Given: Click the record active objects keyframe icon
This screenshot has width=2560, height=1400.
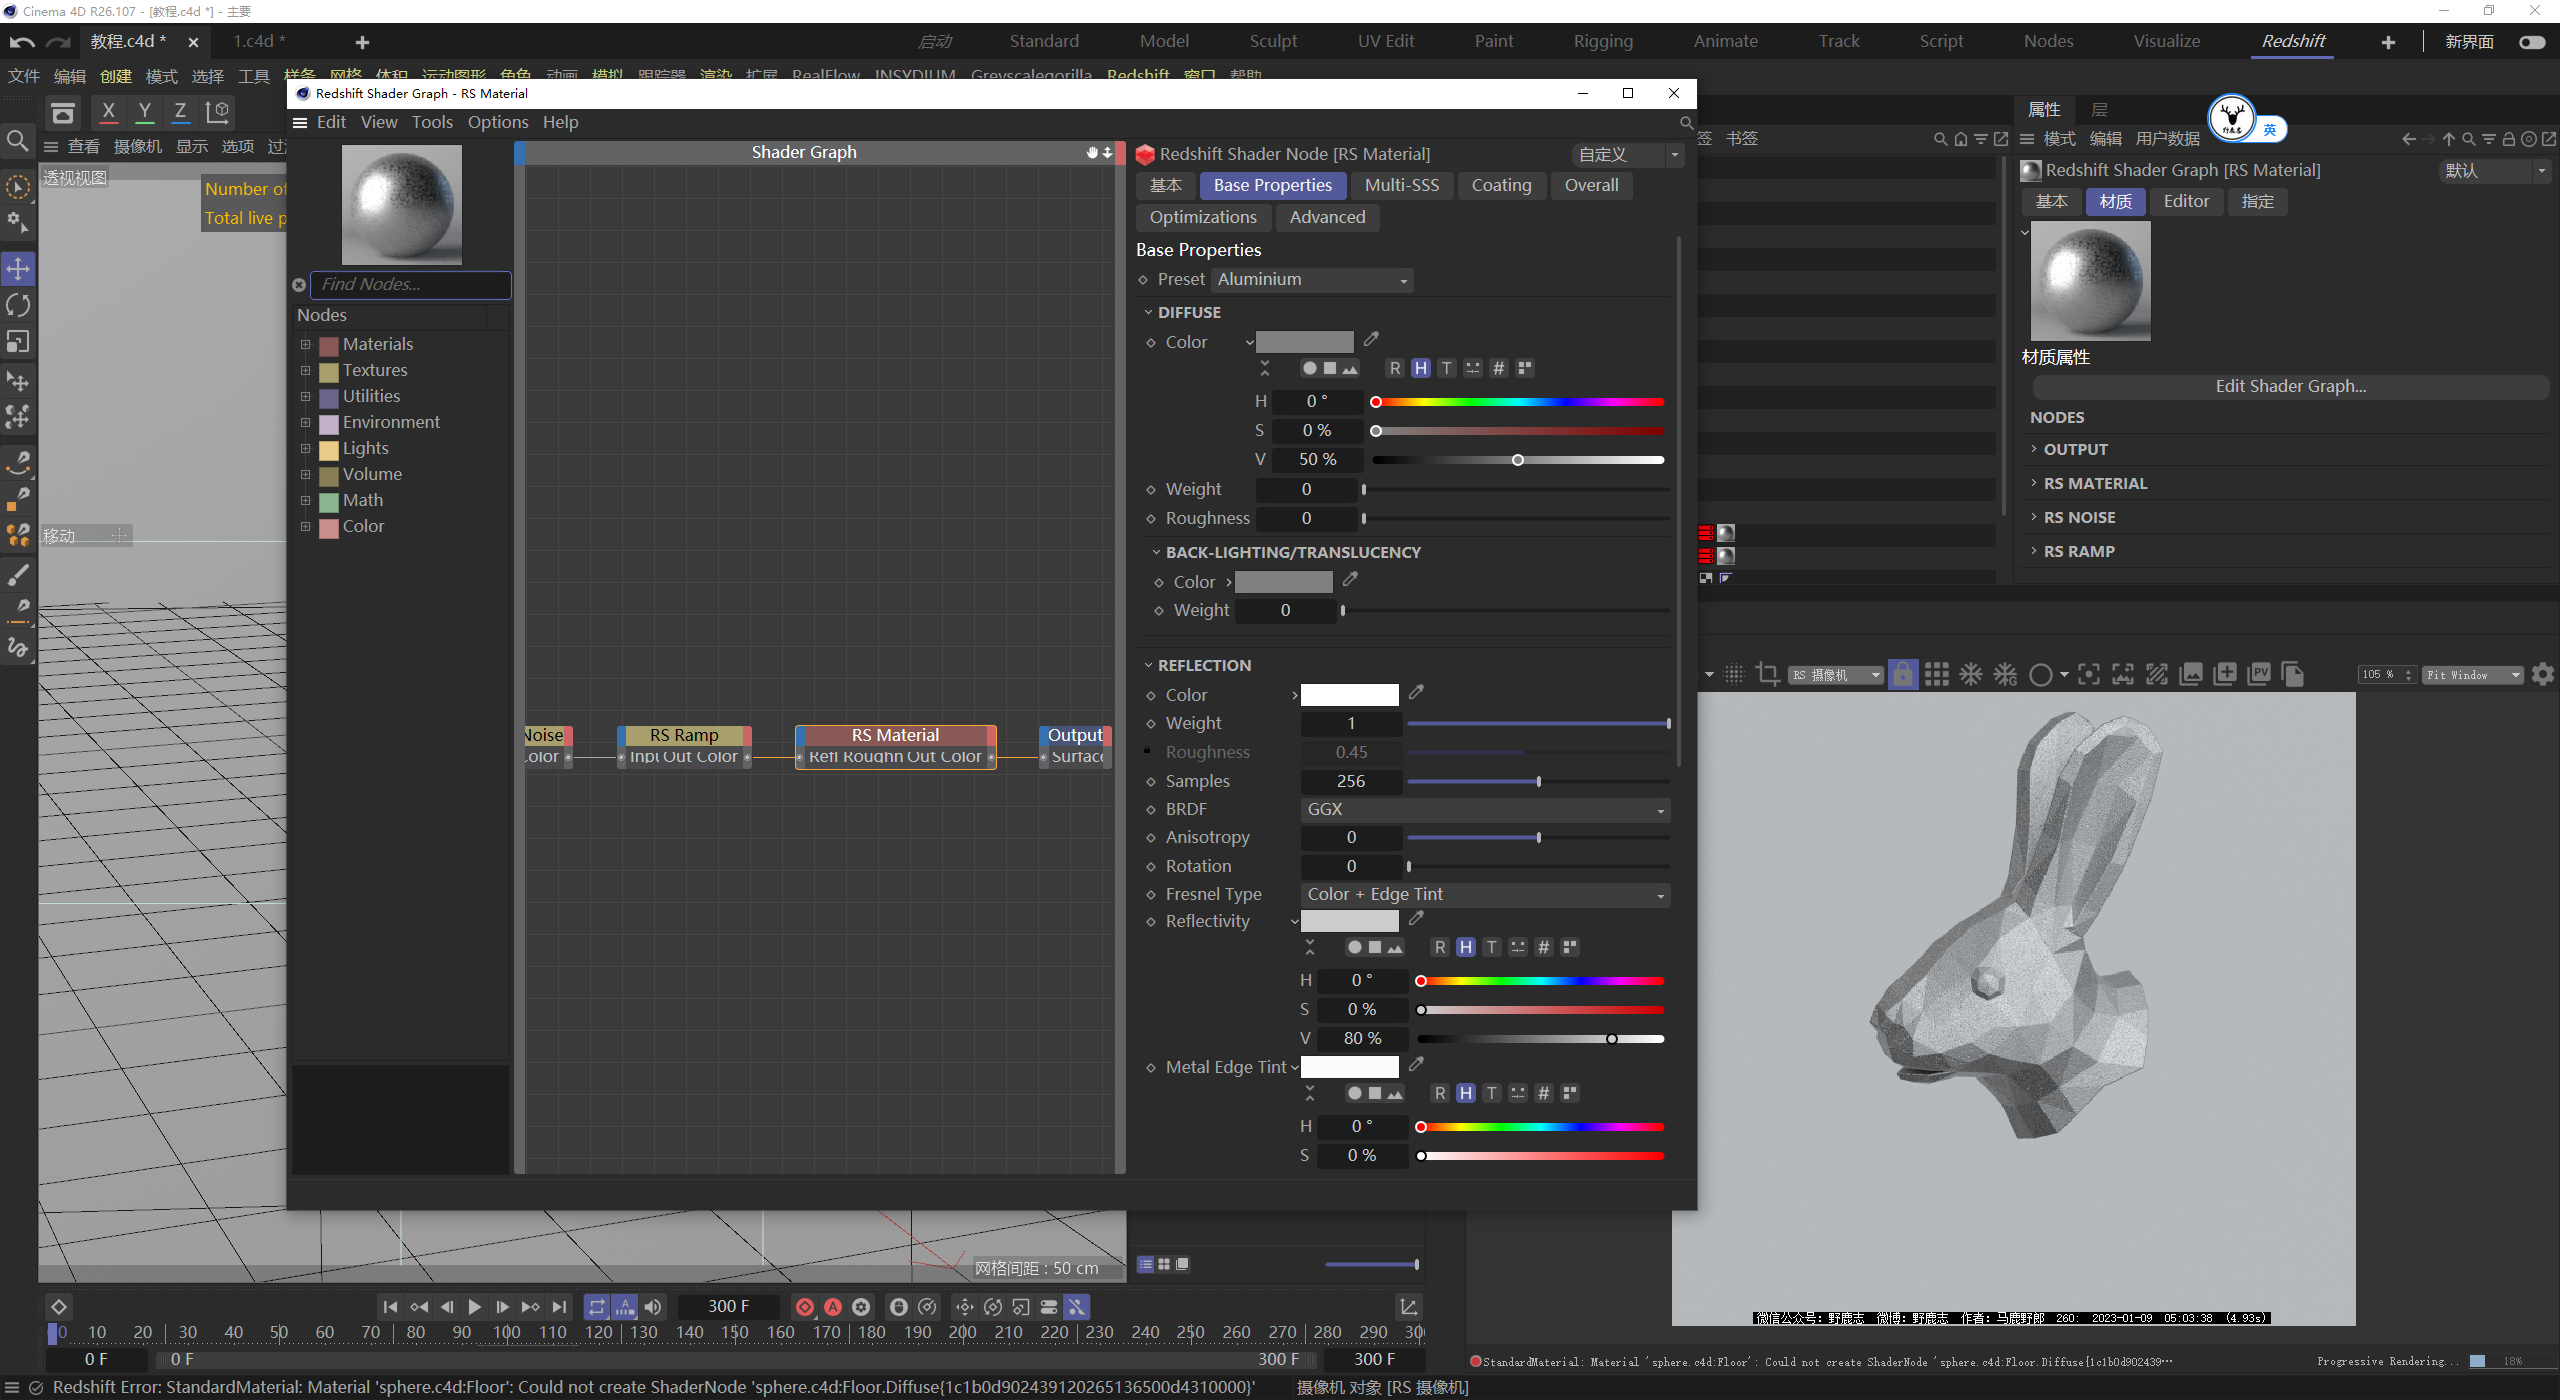Looking at the screenshot, I should 805,1307.
